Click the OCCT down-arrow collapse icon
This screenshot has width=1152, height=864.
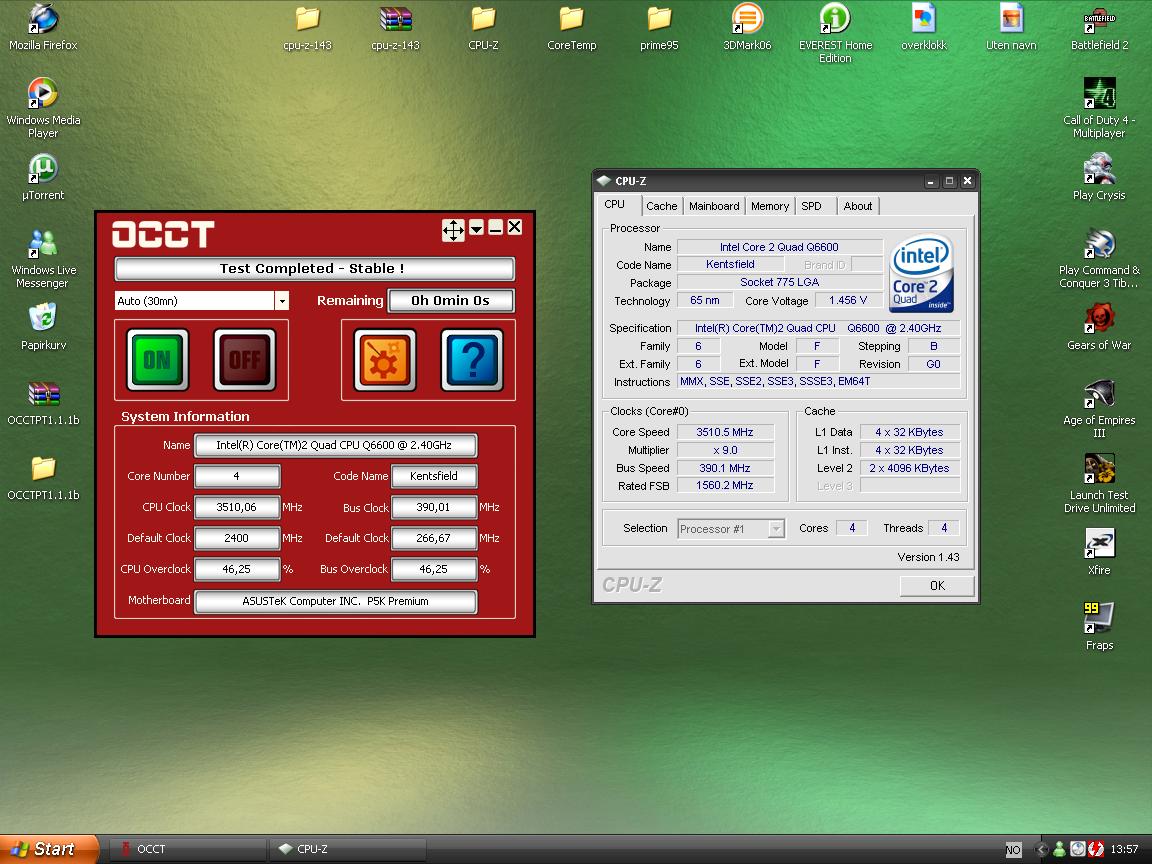click(476, 228)
